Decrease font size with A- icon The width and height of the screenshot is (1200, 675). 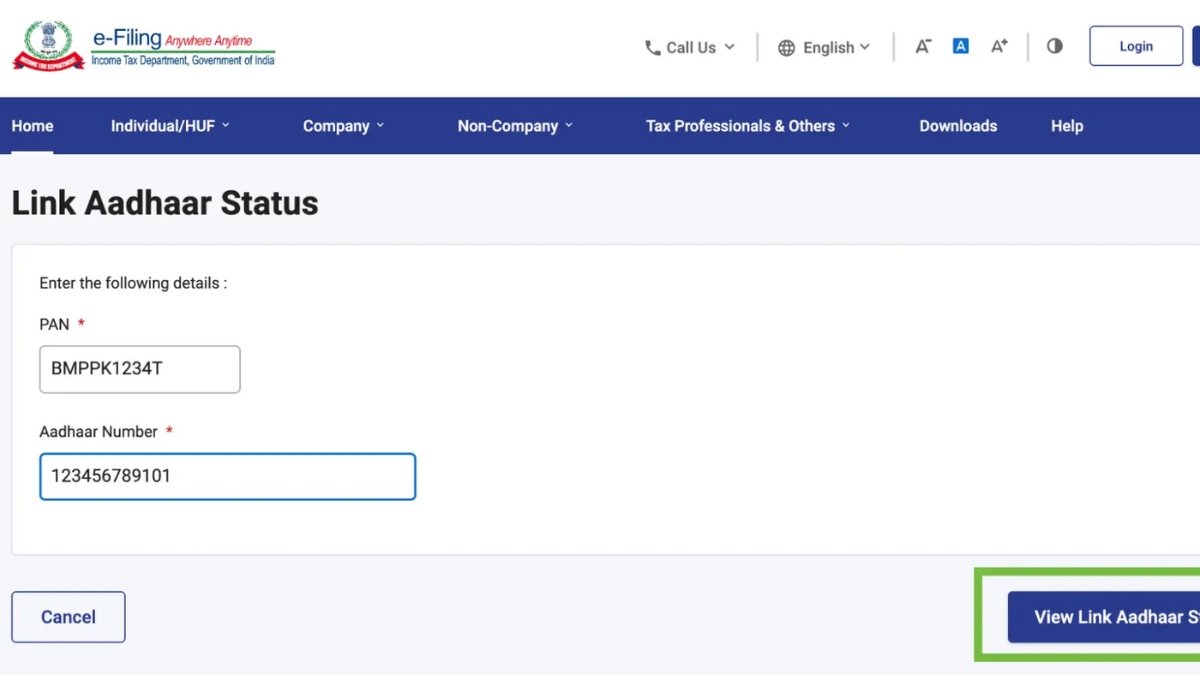[x=923, y=46]
